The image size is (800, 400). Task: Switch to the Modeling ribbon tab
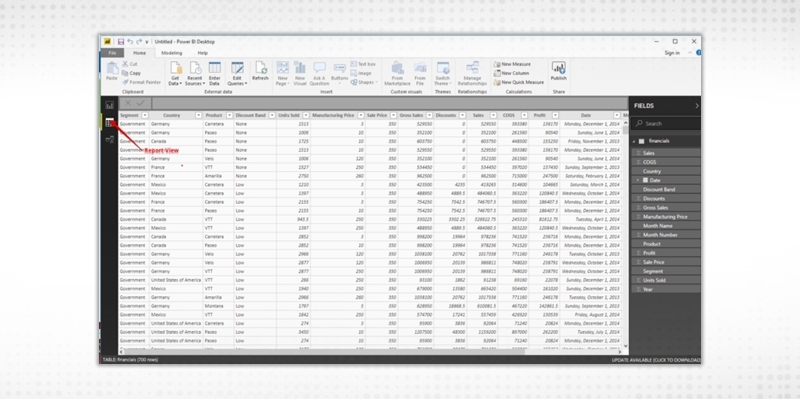(x=171, y=53)
